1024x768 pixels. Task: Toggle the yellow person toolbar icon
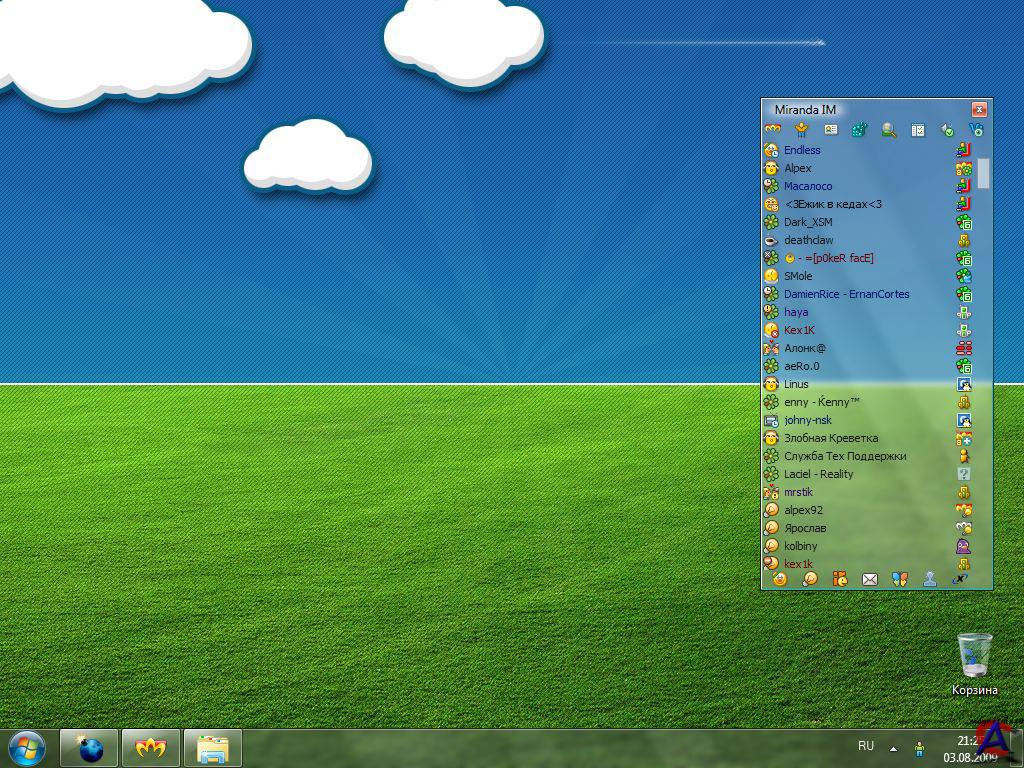pyautogui.click(x=801, y=130)
